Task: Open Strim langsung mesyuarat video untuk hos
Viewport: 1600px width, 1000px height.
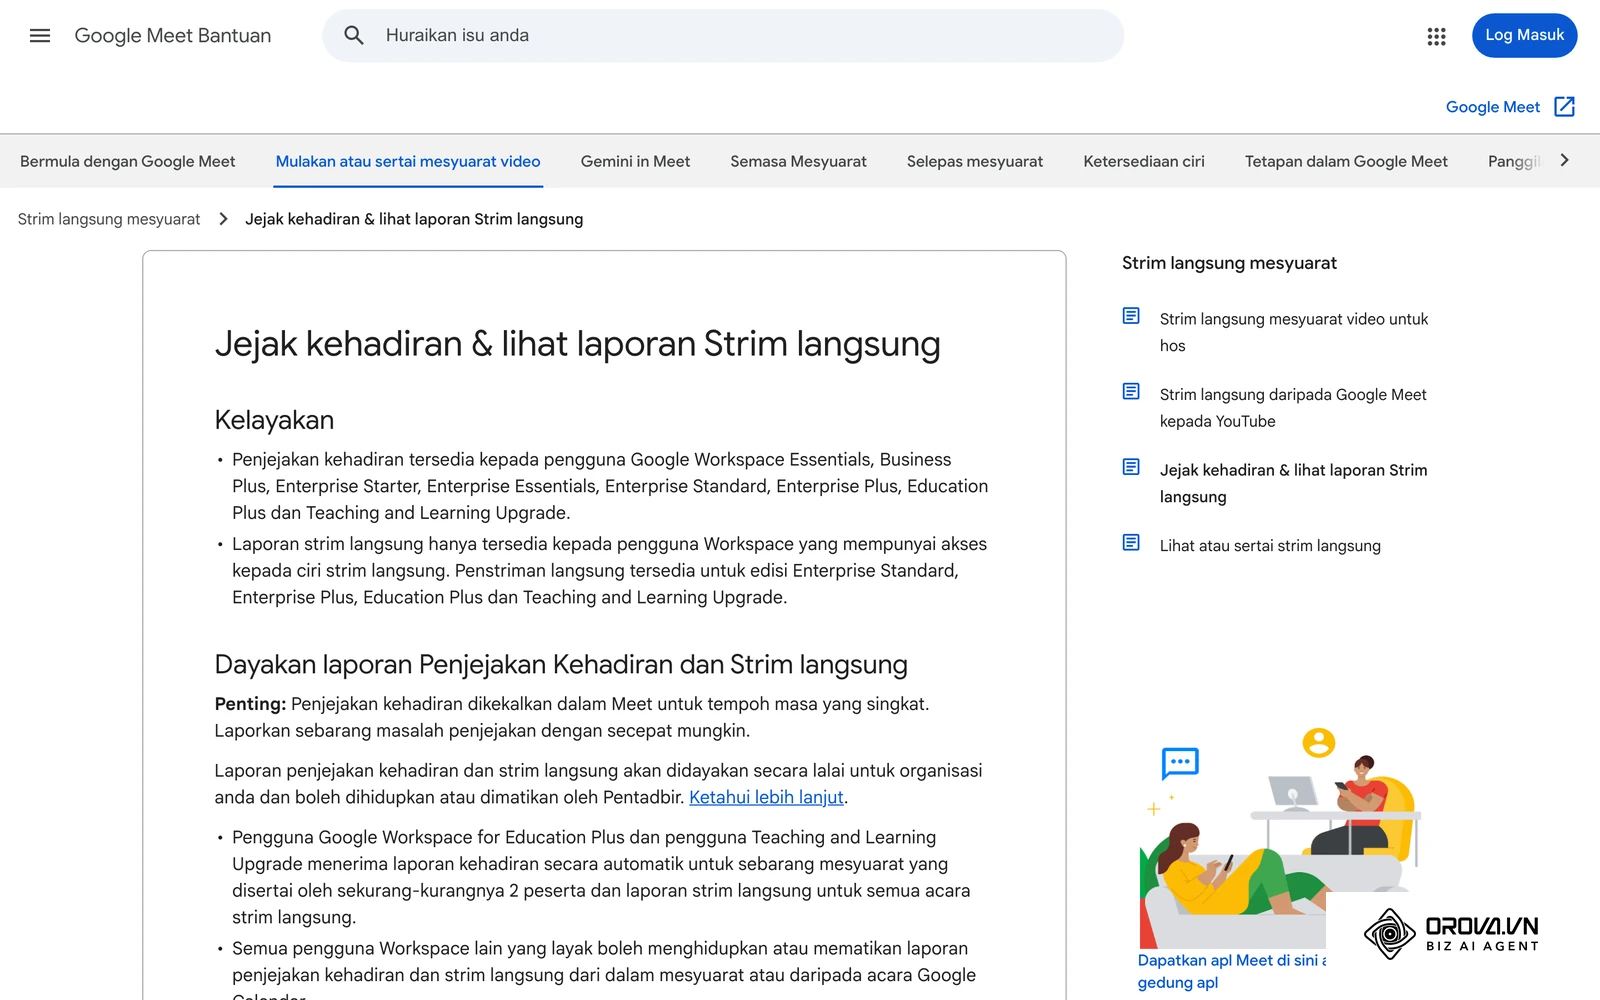Action: [1294, 332]
